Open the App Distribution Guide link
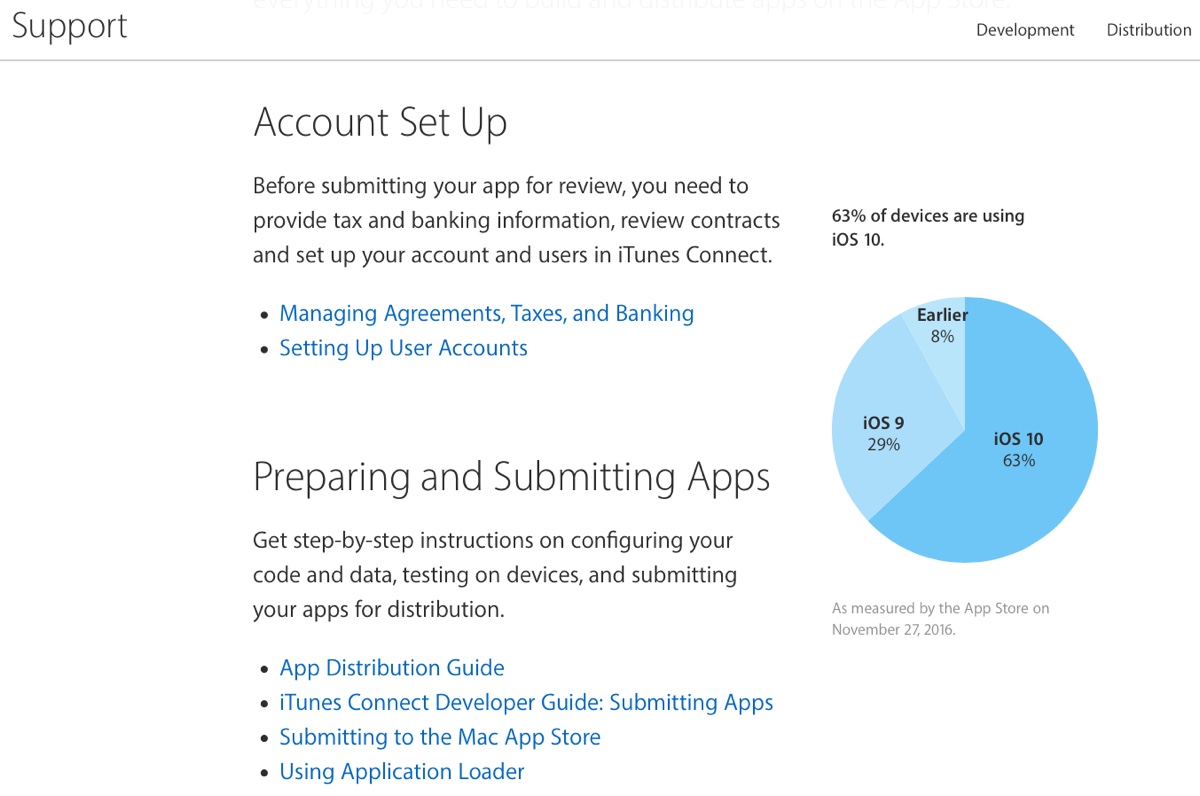This screenshot has width=1200, height=796. (391, 668)
